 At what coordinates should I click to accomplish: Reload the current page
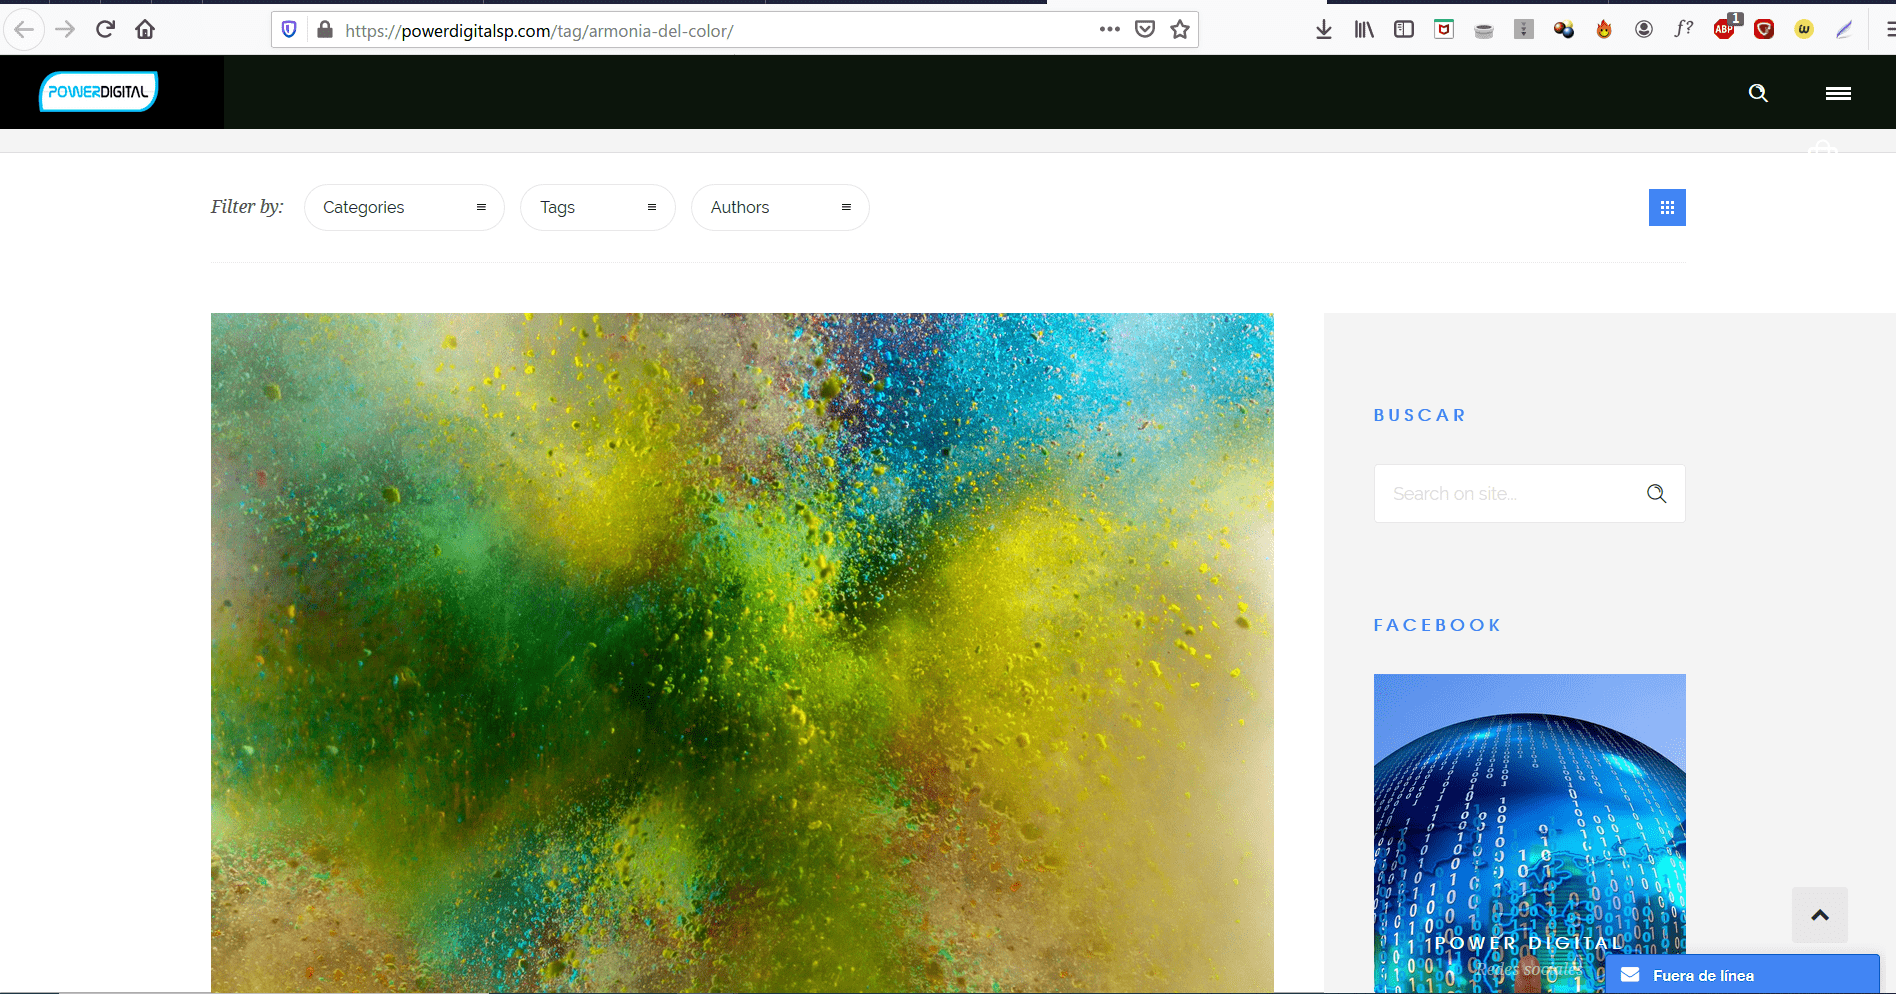(105, 30)
